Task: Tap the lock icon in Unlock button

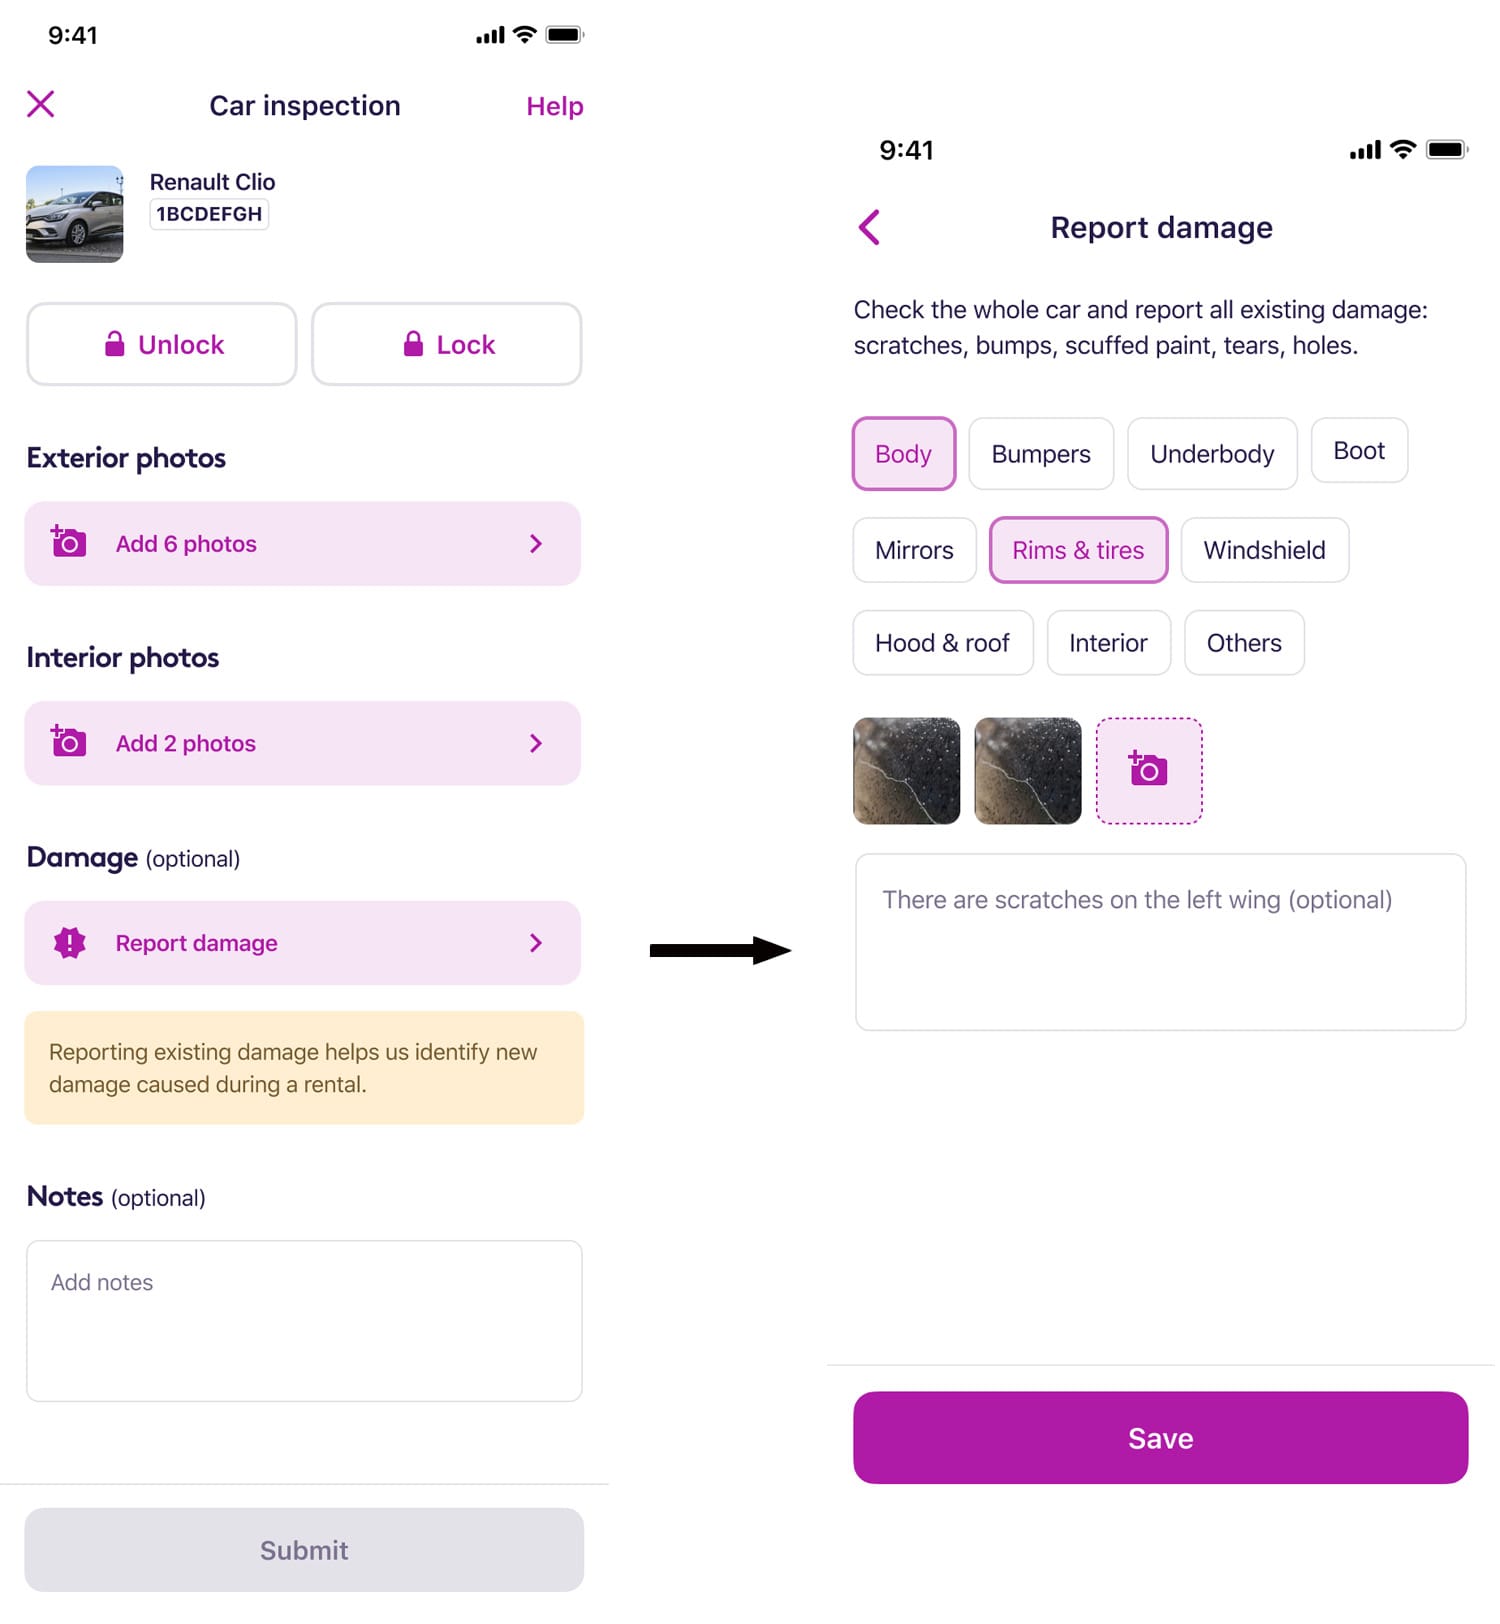Action: tap(115, 345)
